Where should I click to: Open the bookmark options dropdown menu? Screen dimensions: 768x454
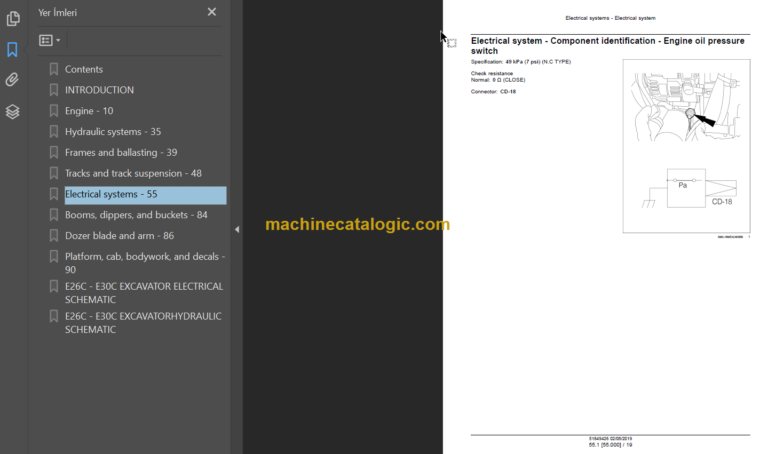49,40
